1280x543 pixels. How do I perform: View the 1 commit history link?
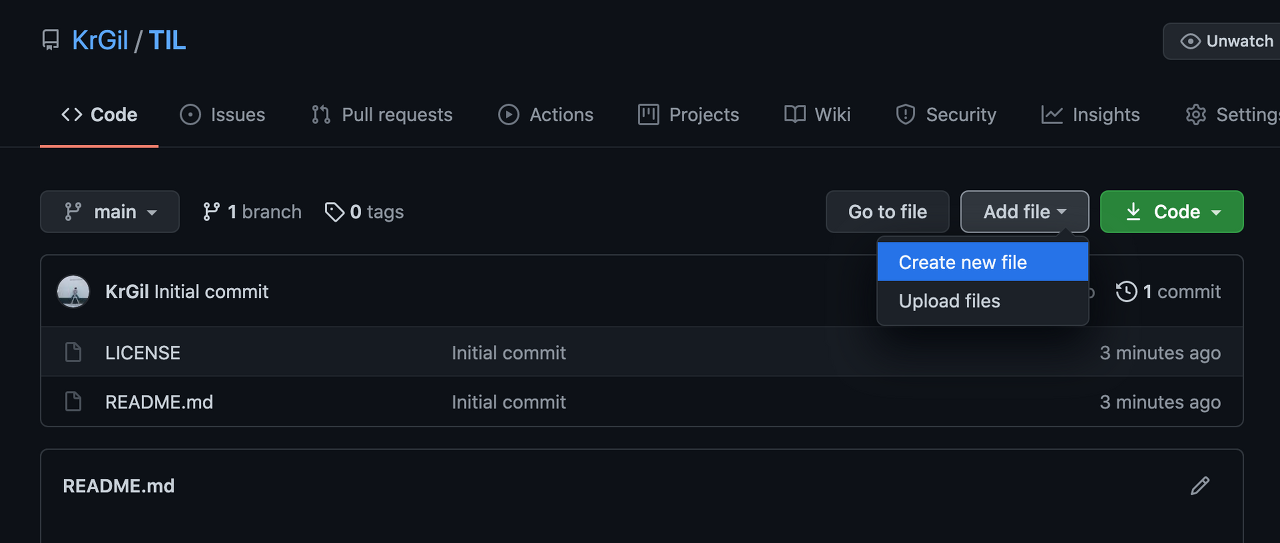1169,292
